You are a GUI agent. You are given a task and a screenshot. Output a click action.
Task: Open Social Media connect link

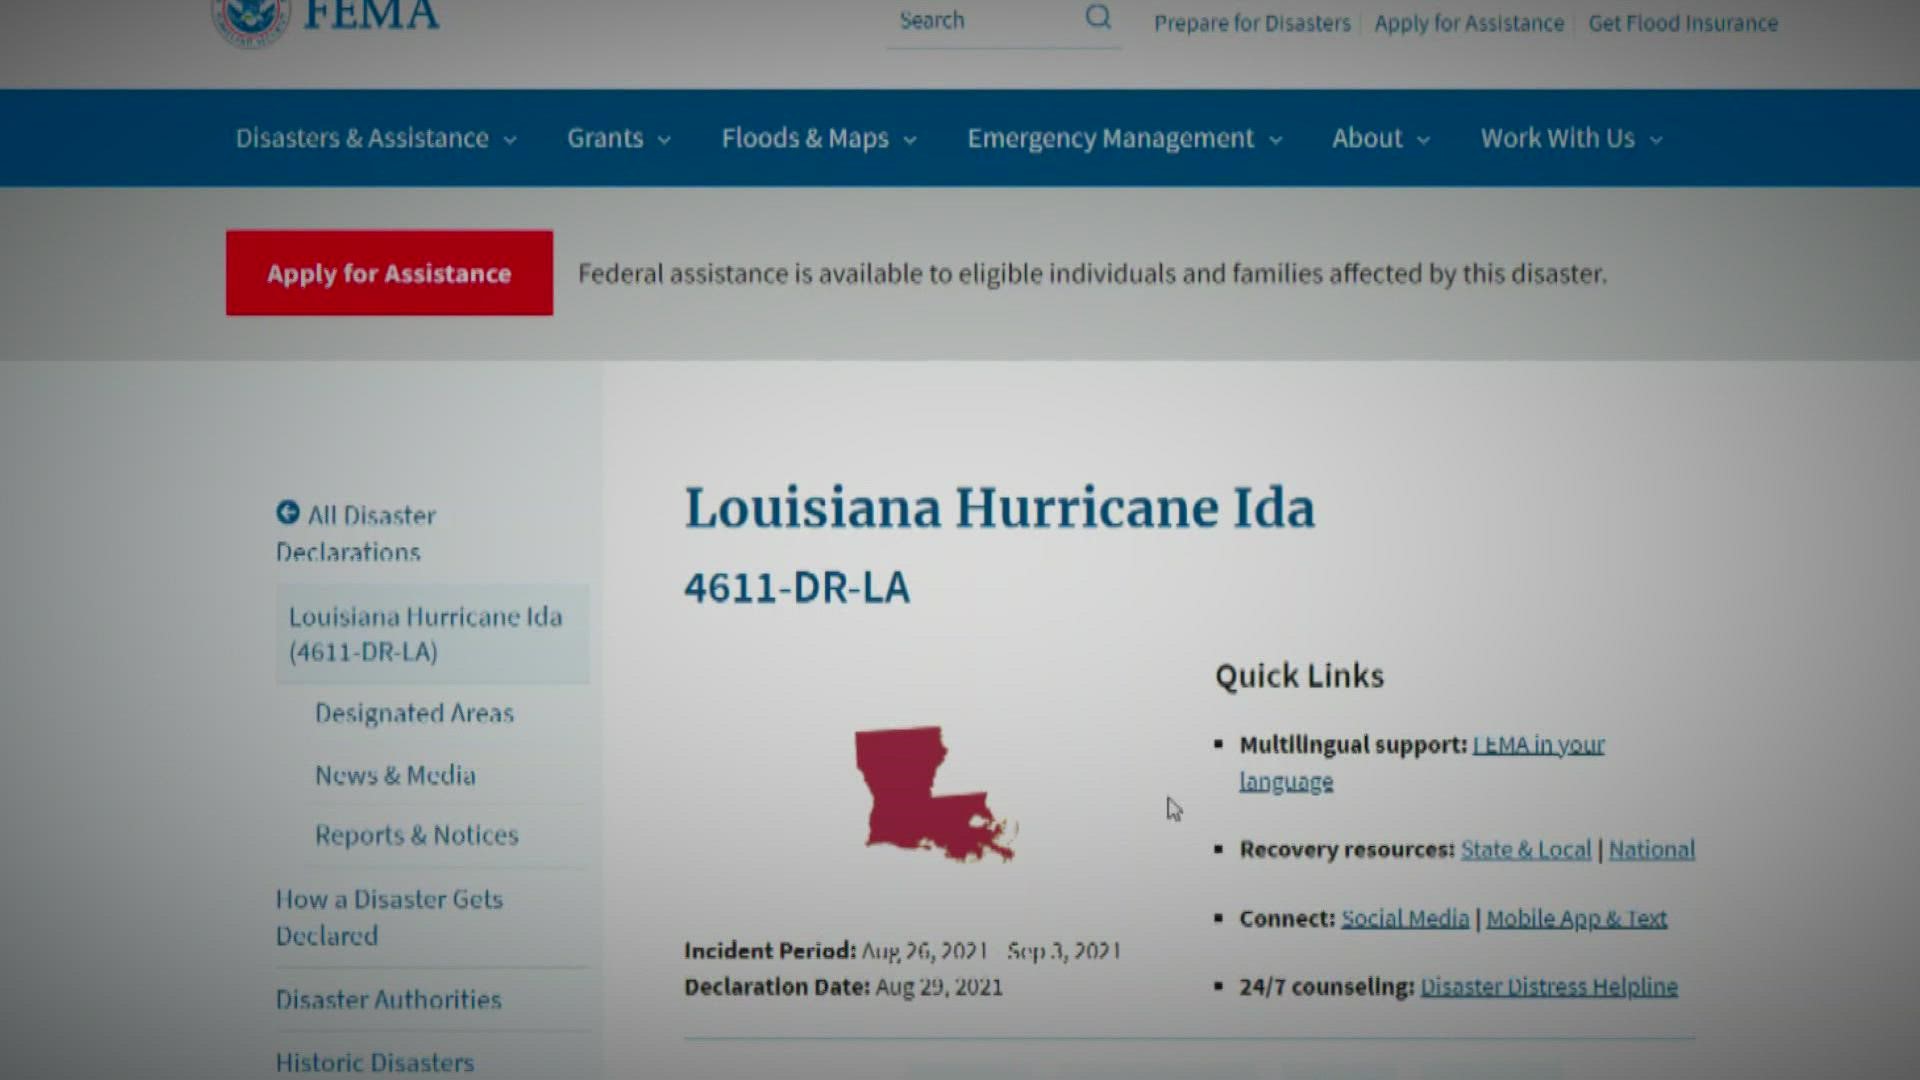1405,918
